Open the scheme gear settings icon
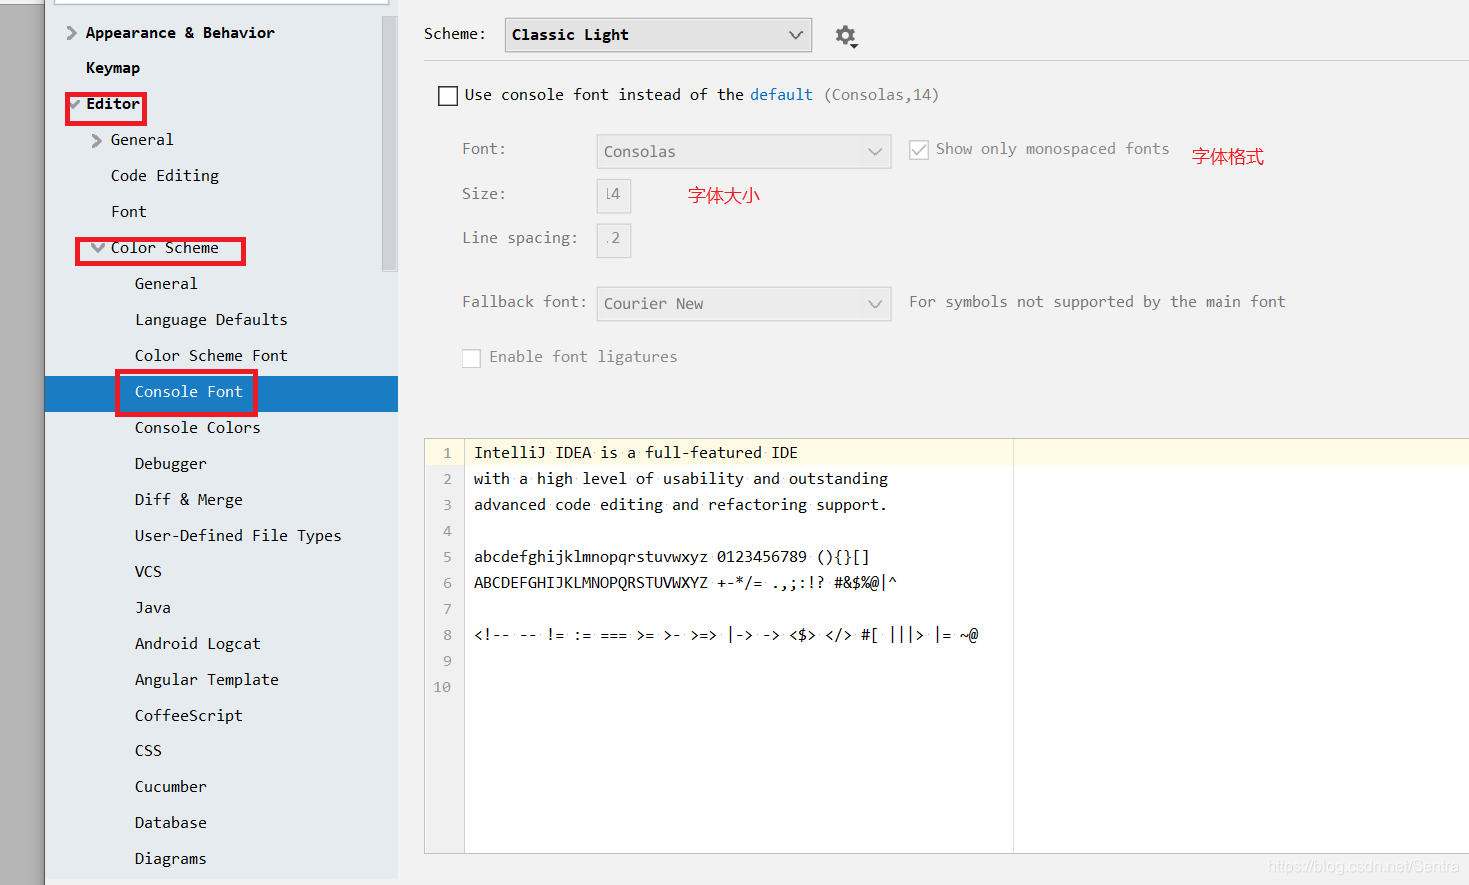This screenshot has height=885, width=1469. [x=846, y=36]
